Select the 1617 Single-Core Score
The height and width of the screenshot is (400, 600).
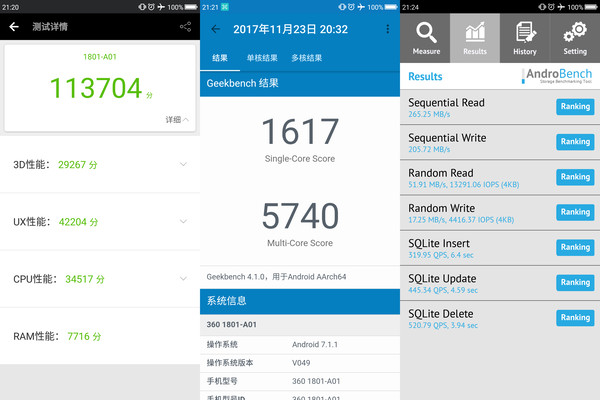point(300,131)
